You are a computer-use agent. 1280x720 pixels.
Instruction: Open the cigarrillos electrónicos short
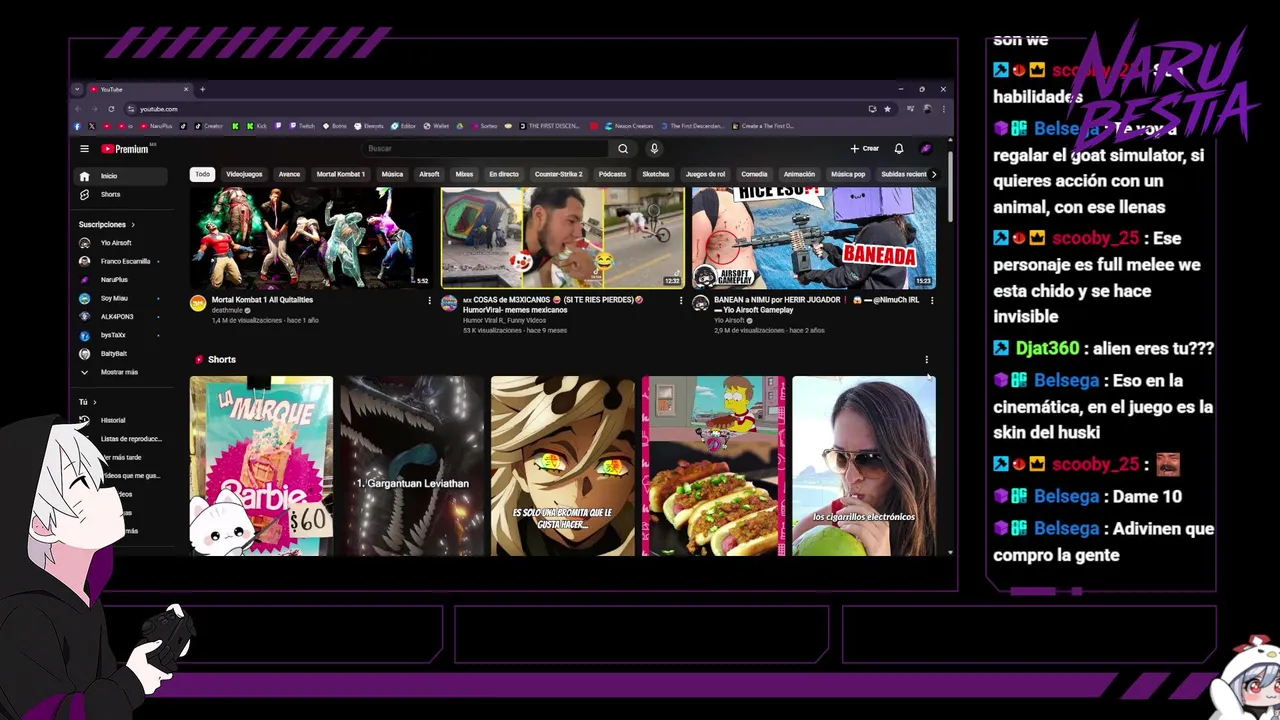point(864,466)
